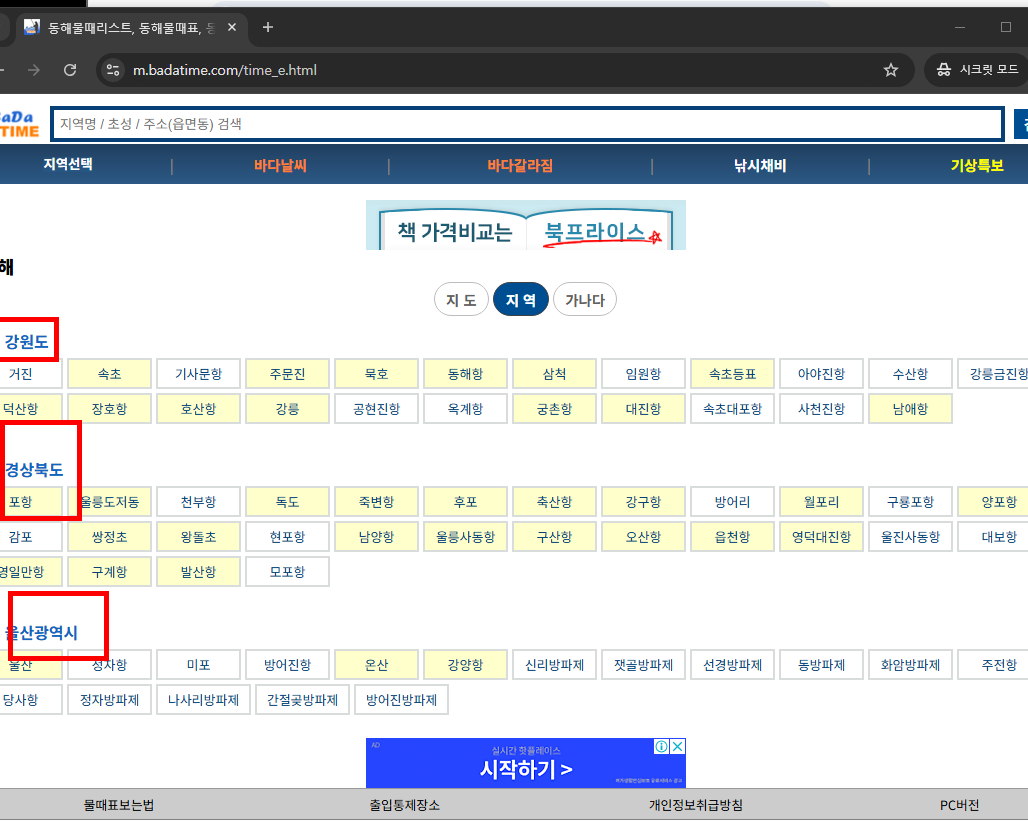This screenshot has width=1028, height=829.
Task: Select 속초등표 location button
Action: pos(732,374)
